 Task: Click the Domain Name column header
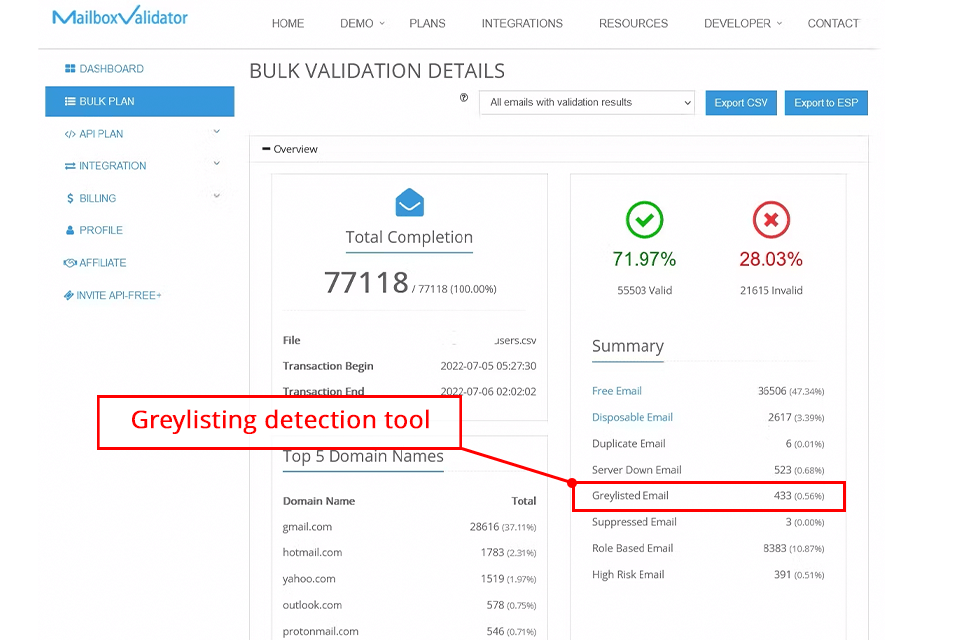[319, 501]
